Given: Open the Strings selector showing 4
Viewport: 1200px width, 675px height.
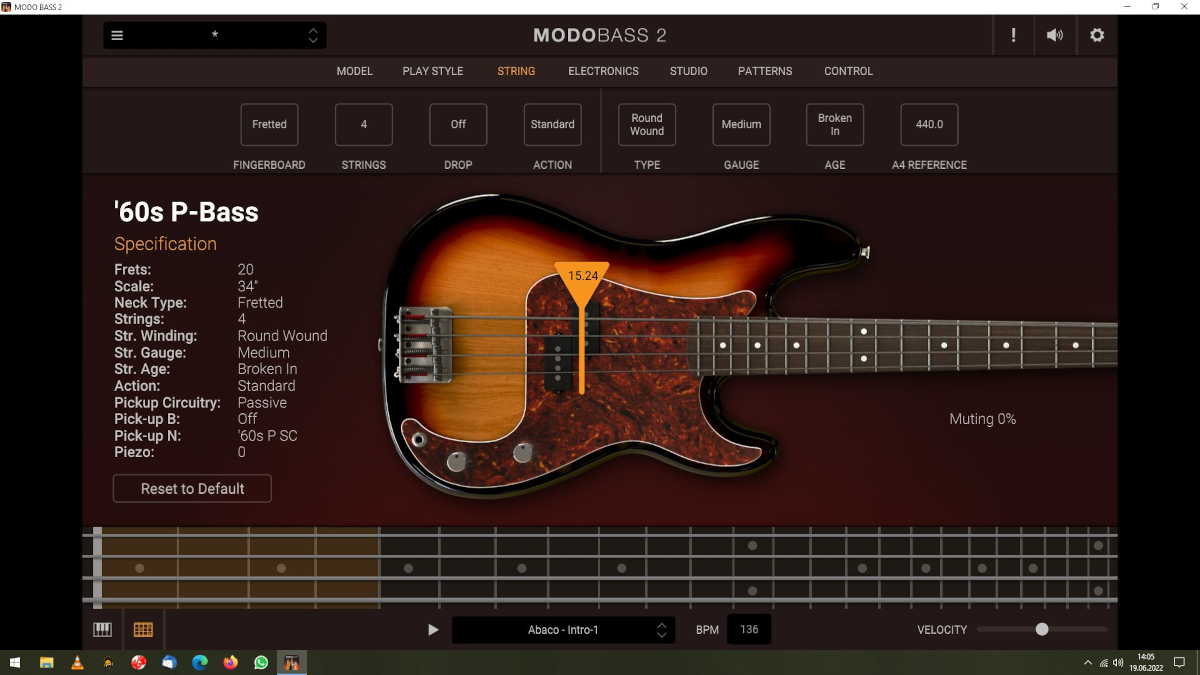Looking at the screenshot, I should tap(364, 125).
